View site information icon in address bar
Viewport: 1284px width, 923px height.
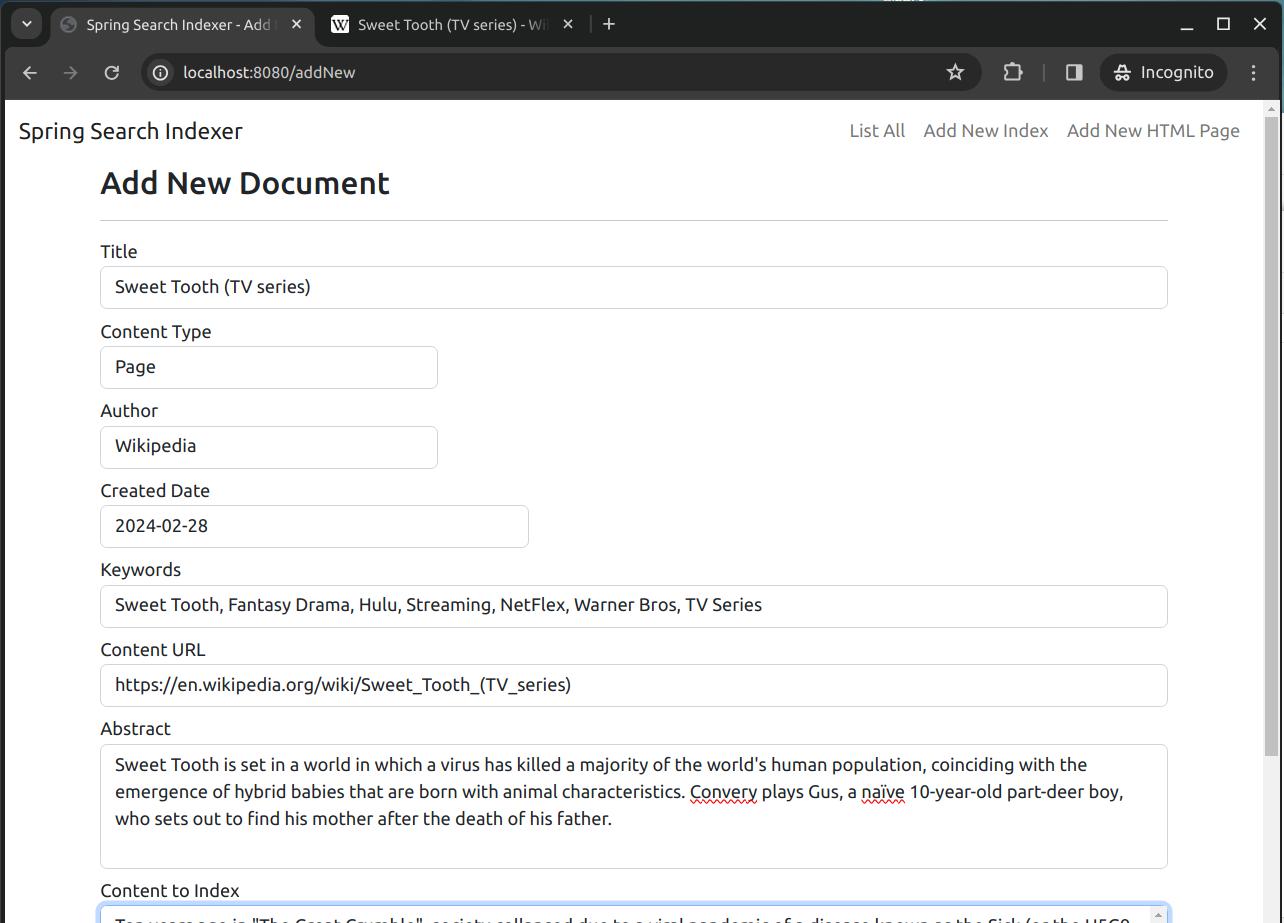click(x=160, y=72)
